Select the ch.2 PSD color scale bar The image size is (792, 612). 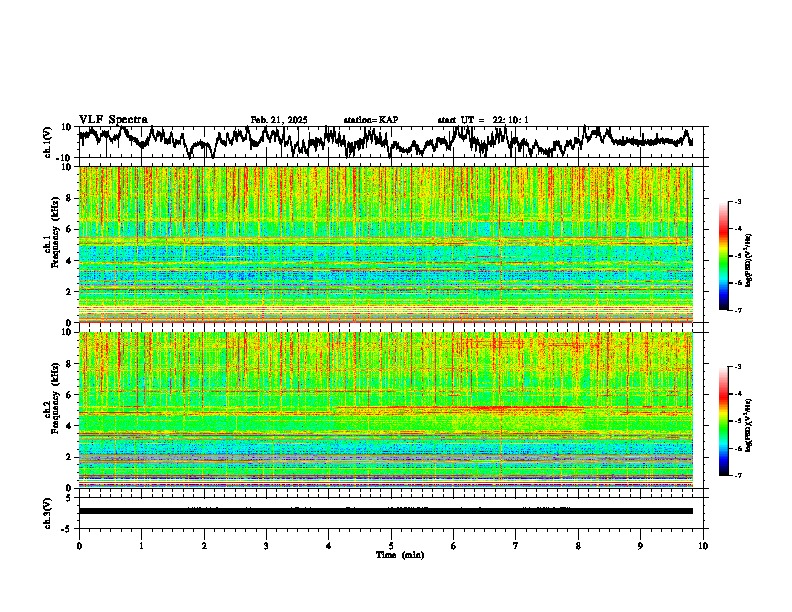(x=723, y=421)
